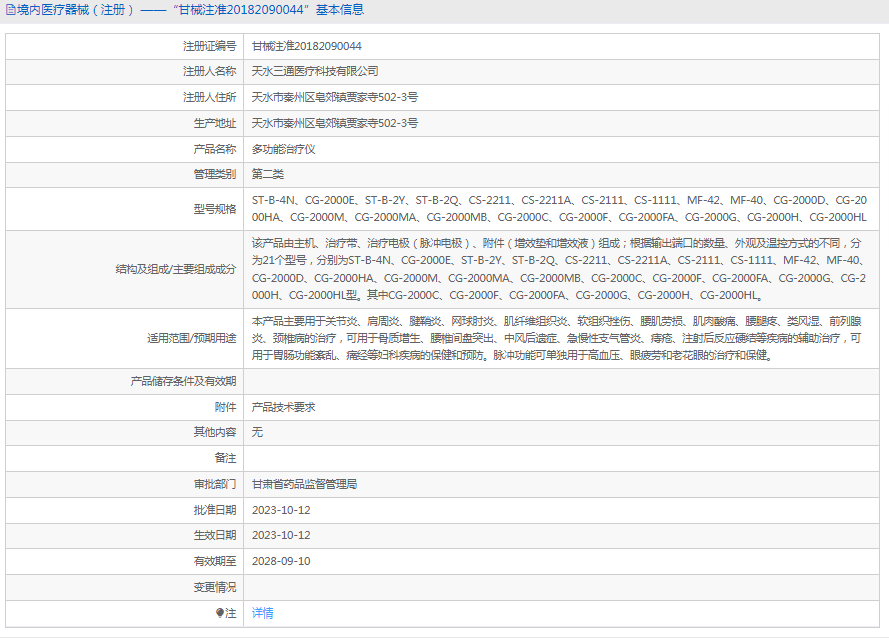Click the 产品名称 row label
Image resolution: width=889 pixels, height=638 pixels.
pyautogui.click(x=215, y=149)
